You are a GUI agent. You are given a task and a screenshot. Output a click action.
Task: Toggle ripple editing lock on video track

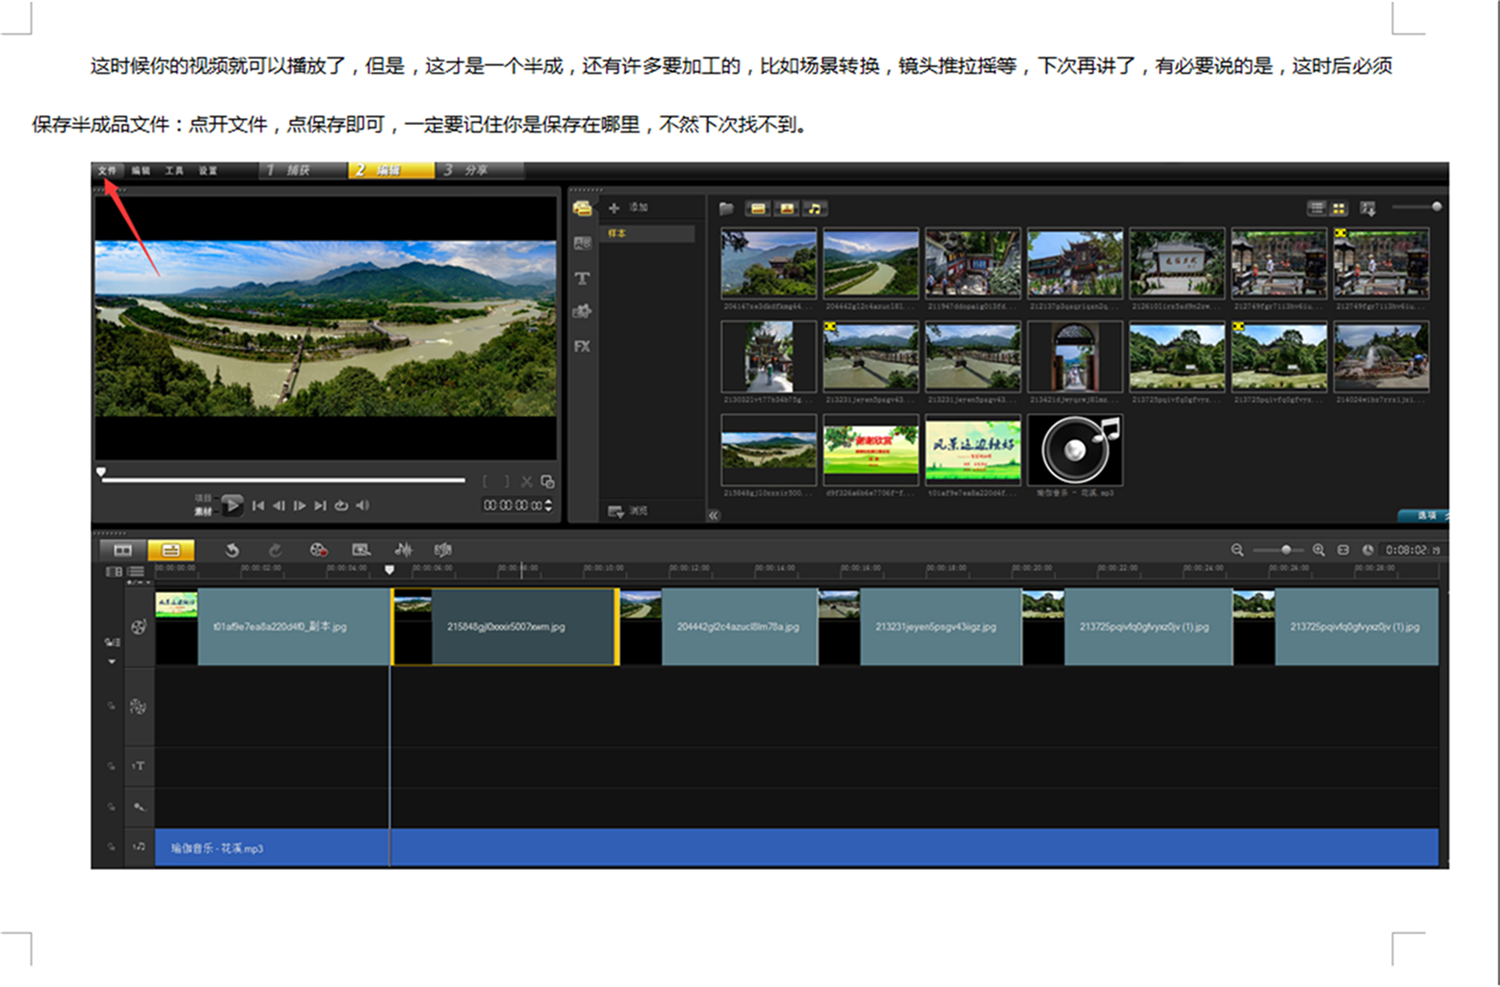coord(112,642)
